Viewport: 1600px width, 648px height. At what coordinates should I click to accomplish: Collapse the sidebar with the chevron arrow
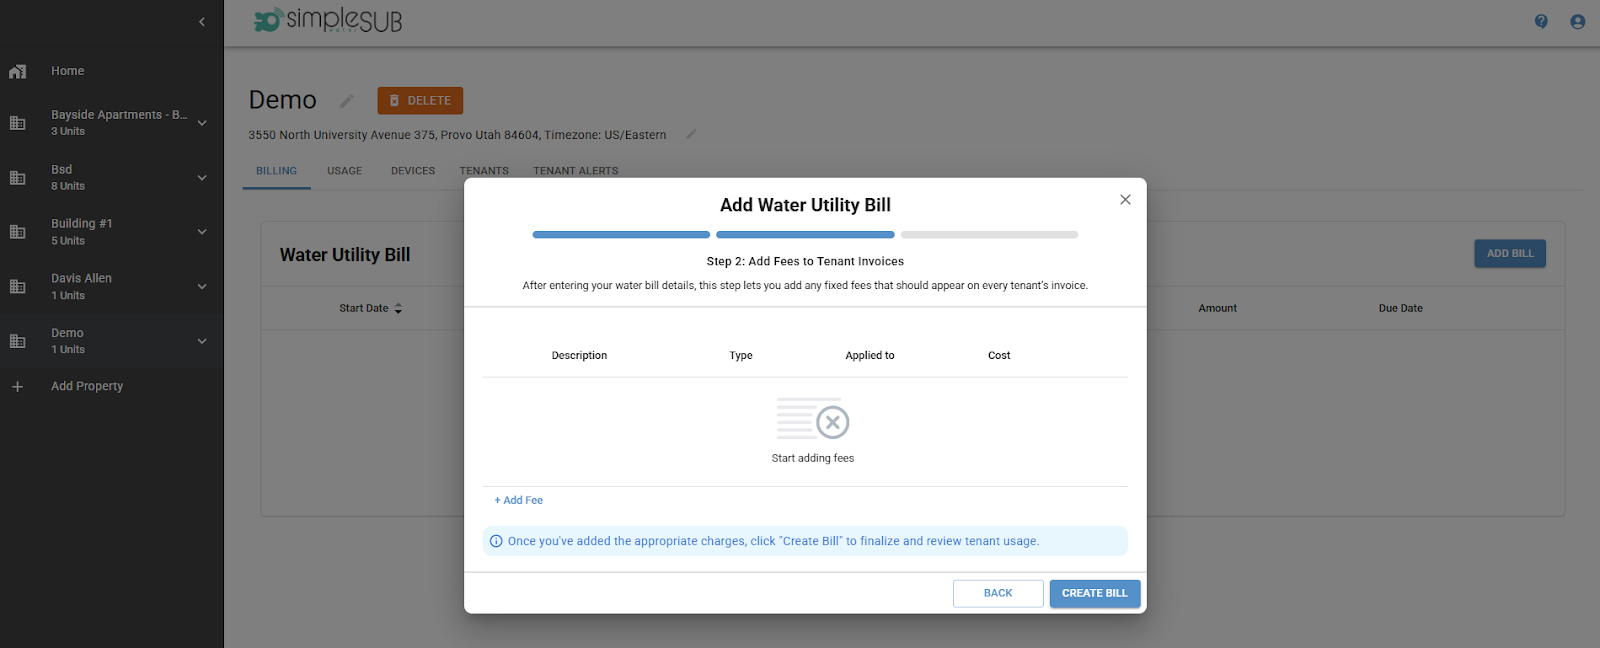click(x=202, y=22)
